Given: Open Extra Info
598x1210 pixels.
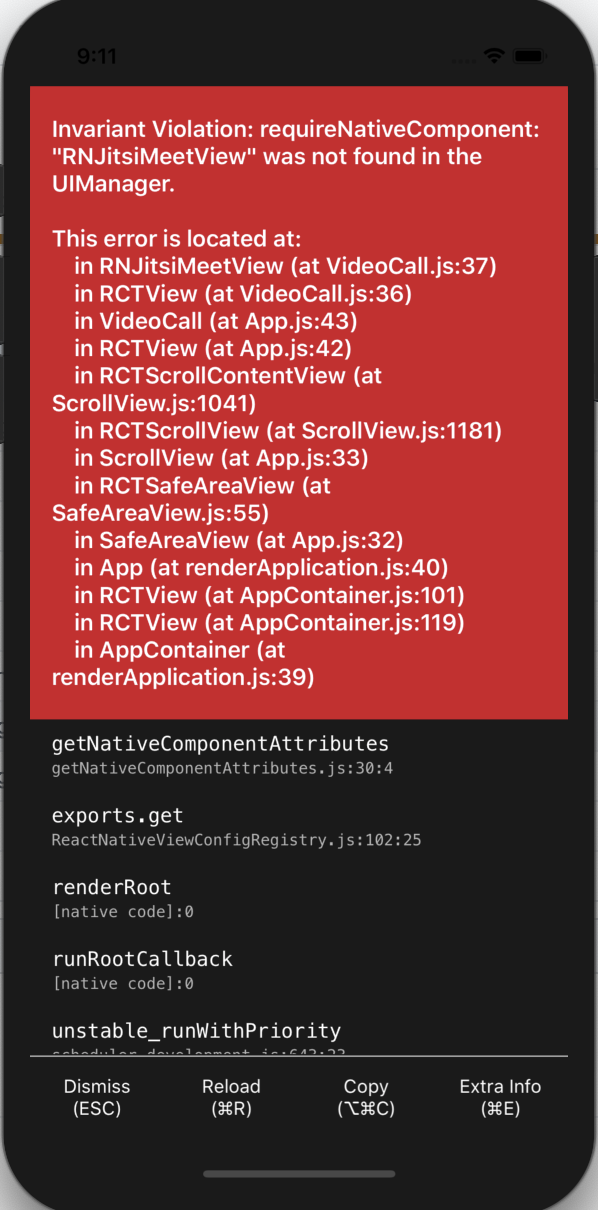Looking at the screenshot, I should (500, 1097).
